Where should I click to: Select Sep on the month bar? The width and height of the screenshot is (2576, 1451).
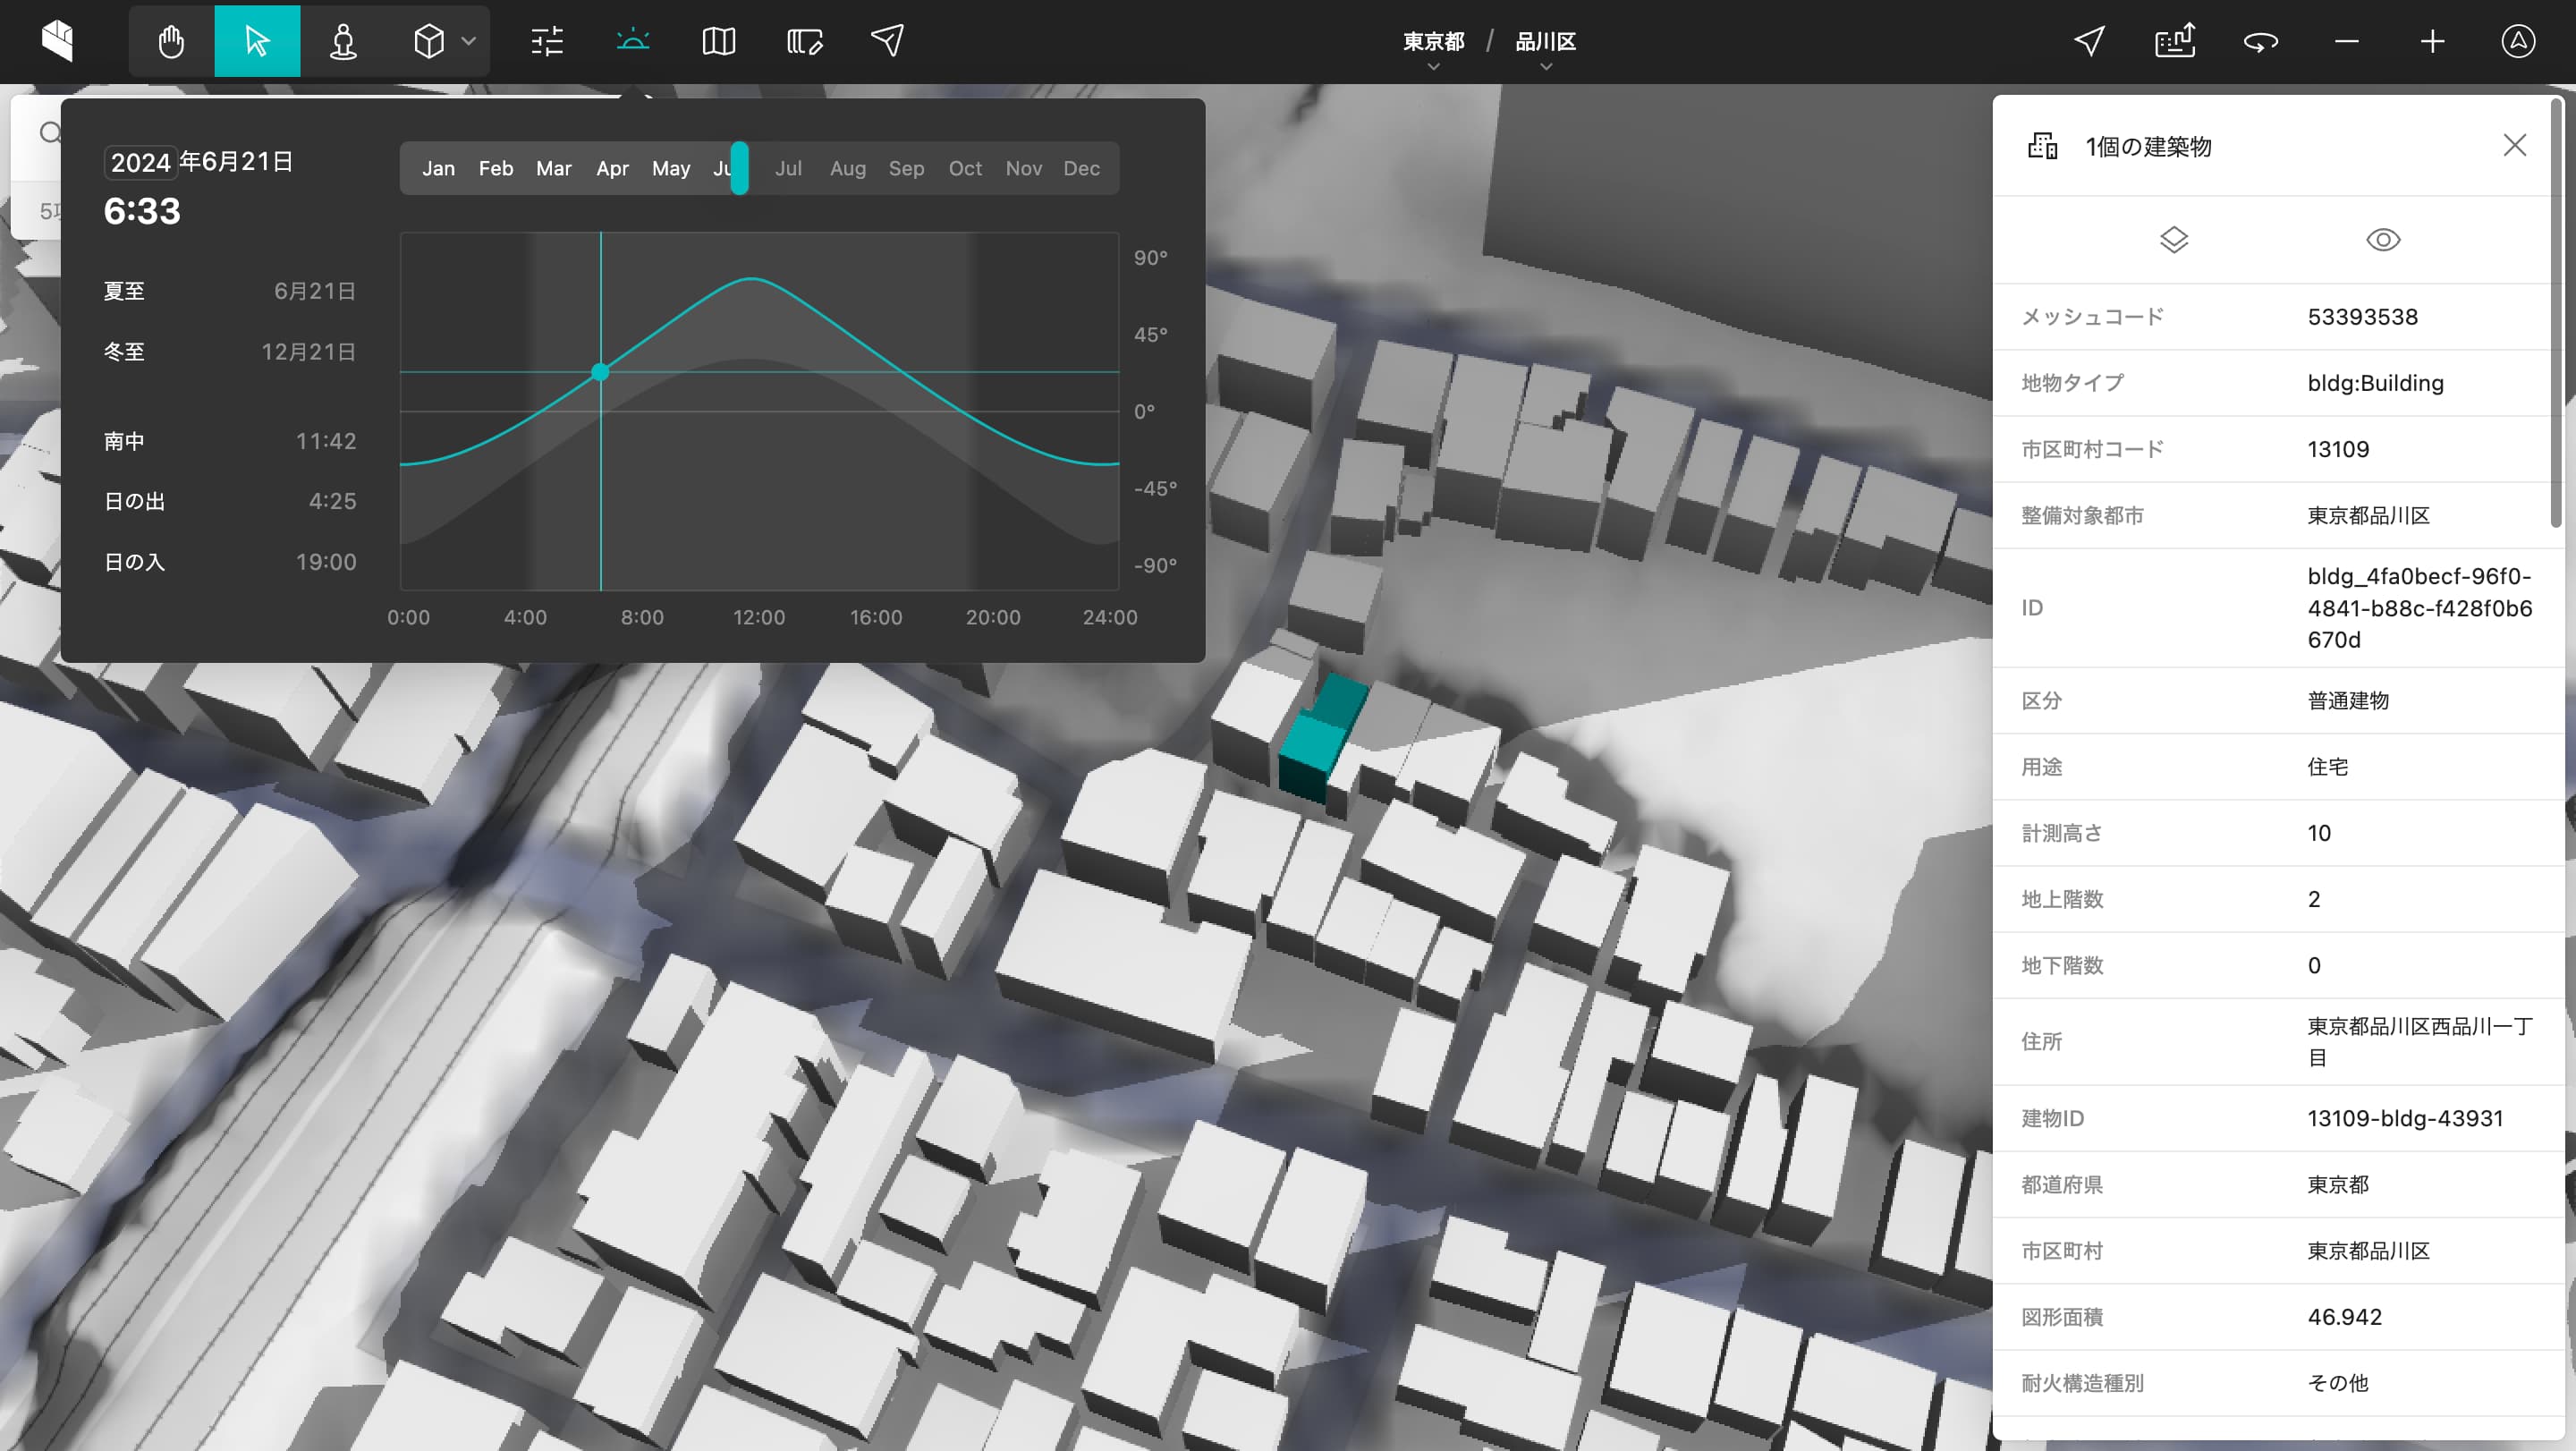tap(906, 168)
